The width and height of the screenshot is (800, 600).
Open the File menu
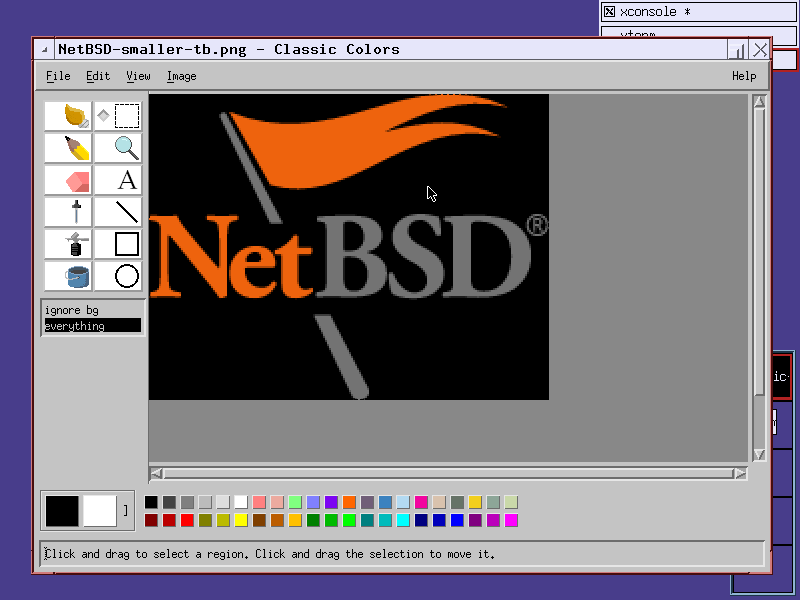click(x=58, y=76)
